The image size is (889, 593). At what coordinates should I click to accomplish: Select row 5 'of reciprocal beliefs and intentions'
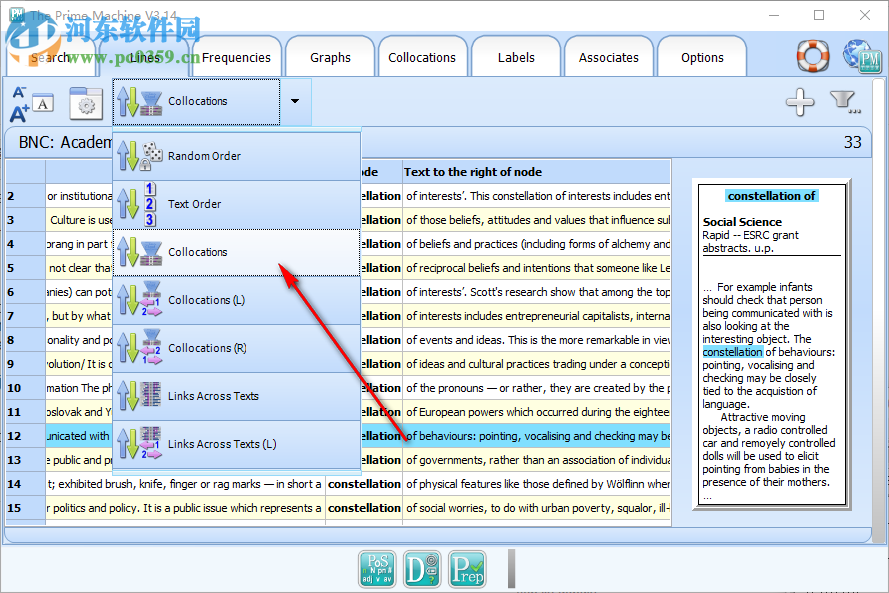pyautogui.click(x=536, y=268)
